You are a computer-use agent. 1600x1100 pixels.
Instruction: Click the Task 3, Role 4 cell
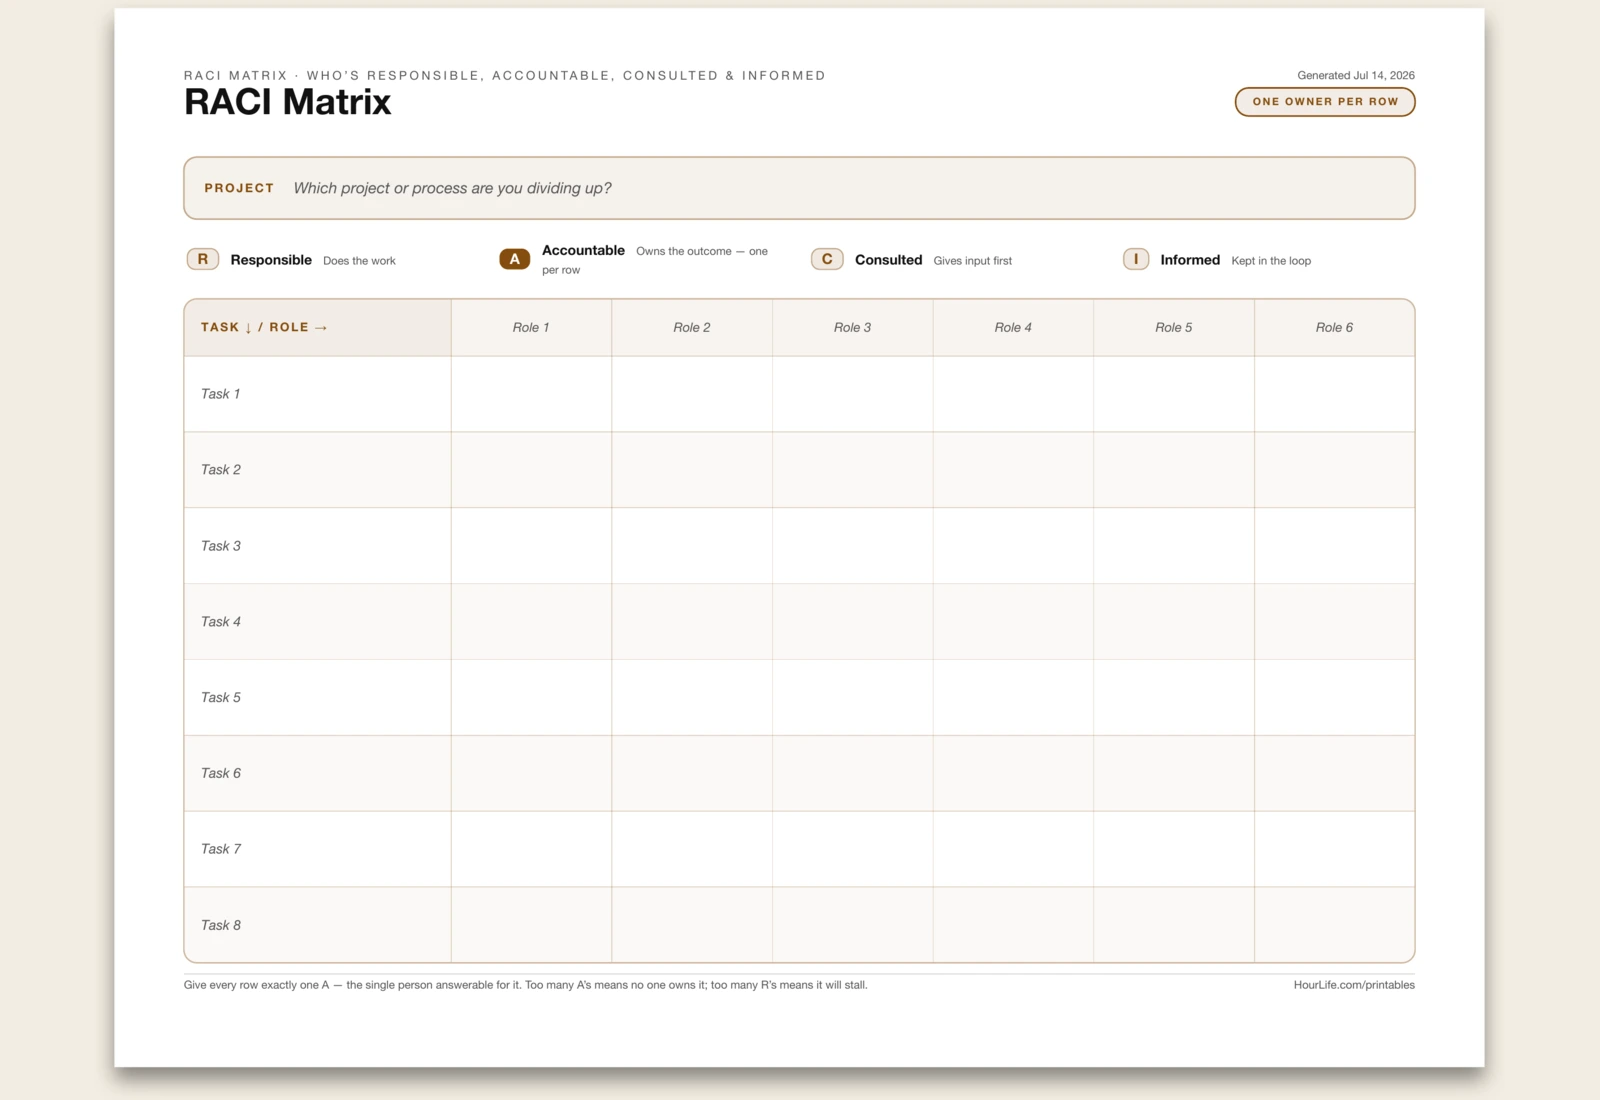click(x=1013, y=546)
